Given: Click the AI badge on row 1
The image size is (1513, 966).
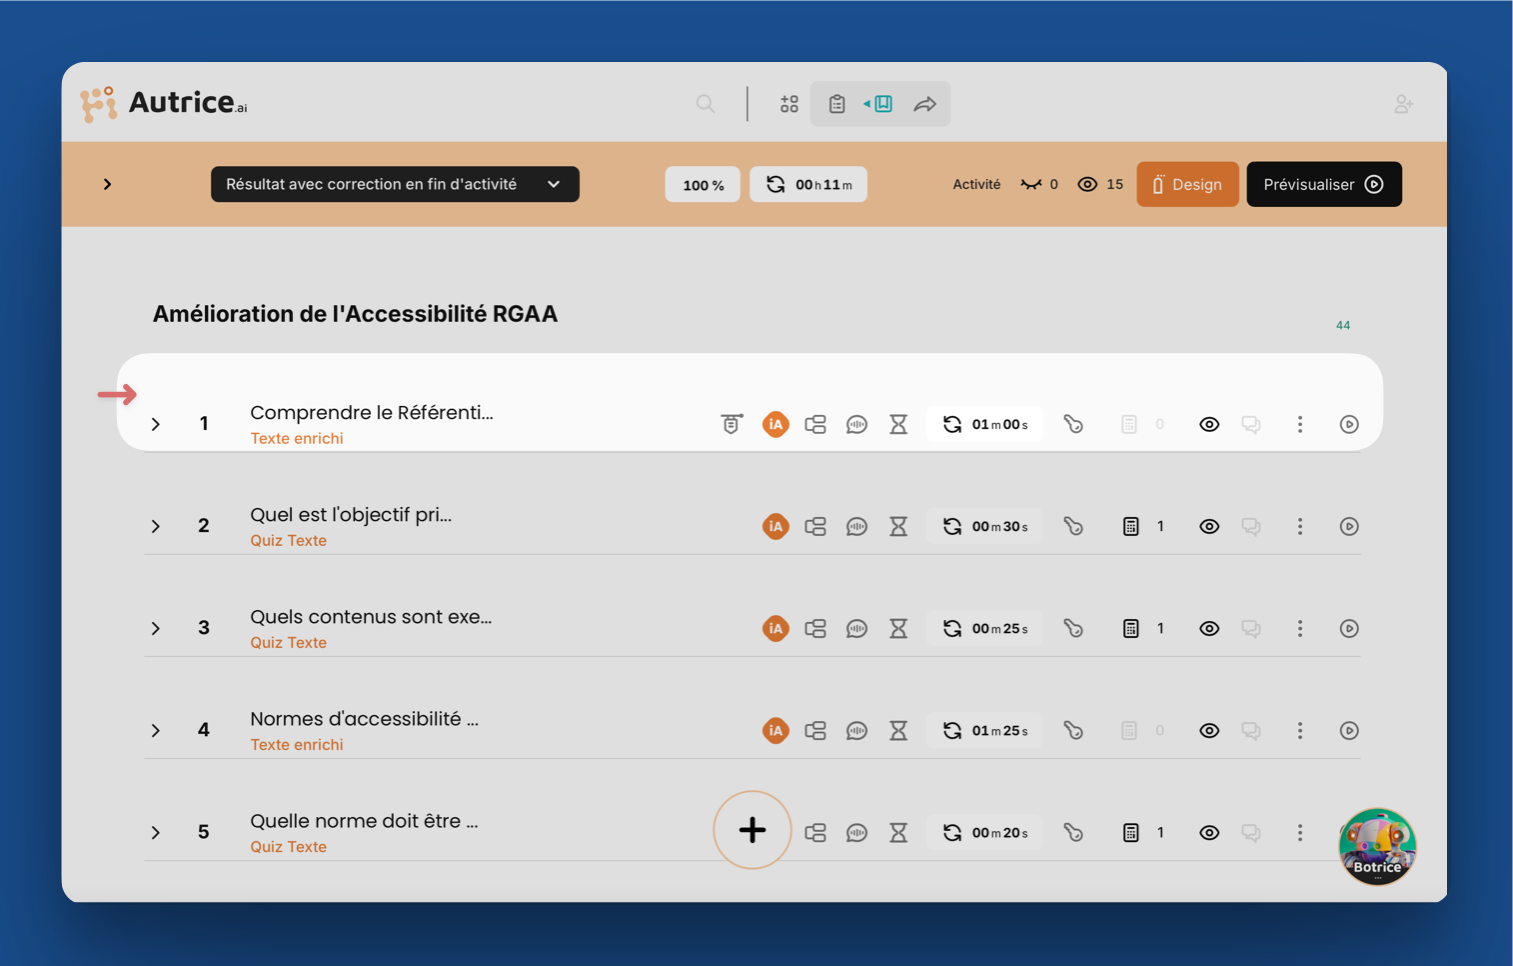Looking at the screenshot, I should [775, 425].
